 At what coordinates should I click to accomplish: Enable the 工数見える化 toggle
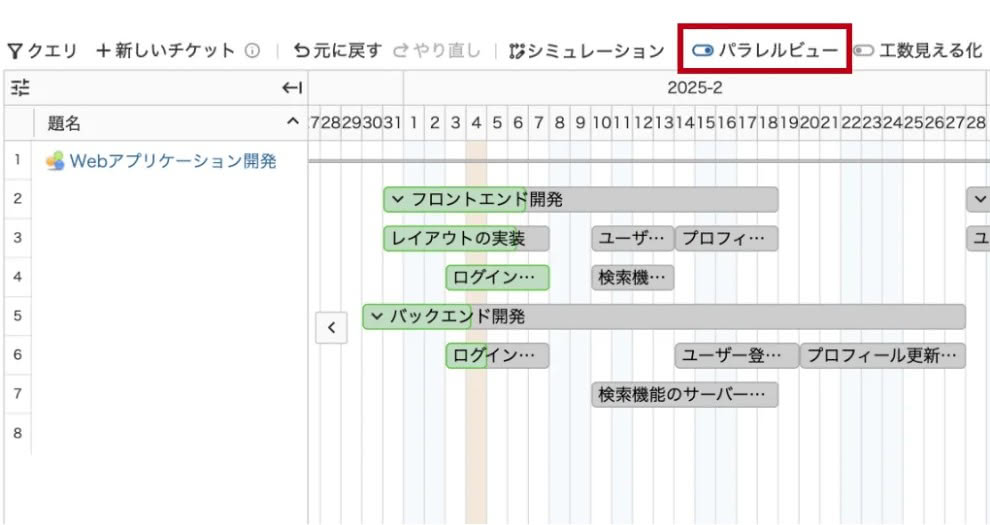tap(863, 50)
